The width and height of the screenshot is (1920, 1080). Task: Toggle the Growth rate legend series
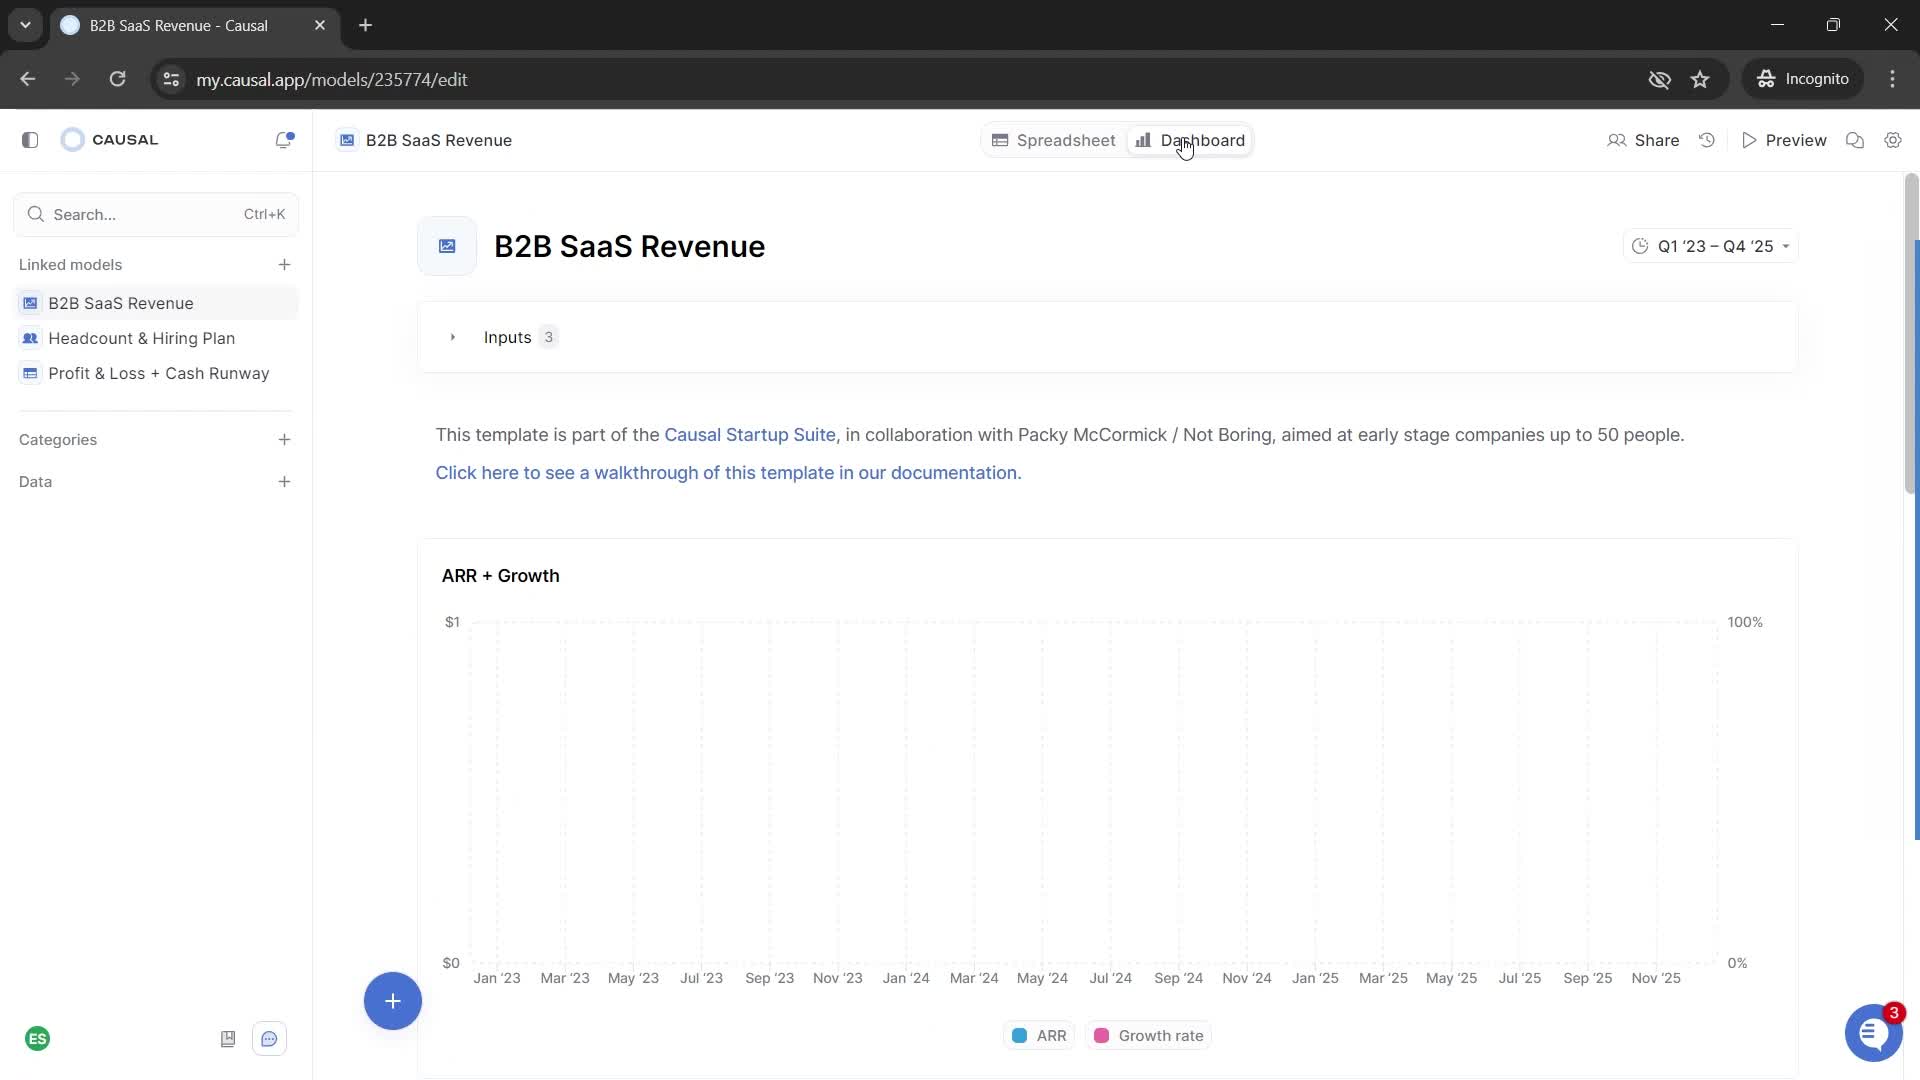(1148, 1036)
